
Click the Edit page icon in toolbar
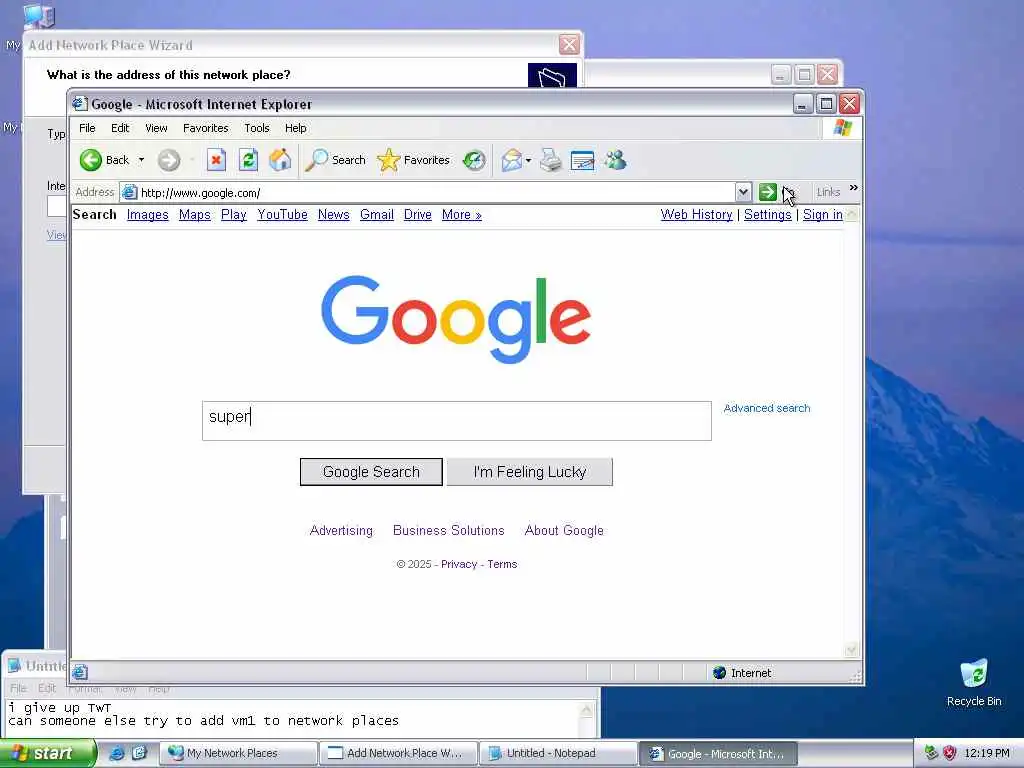click(x=582, y=160)
